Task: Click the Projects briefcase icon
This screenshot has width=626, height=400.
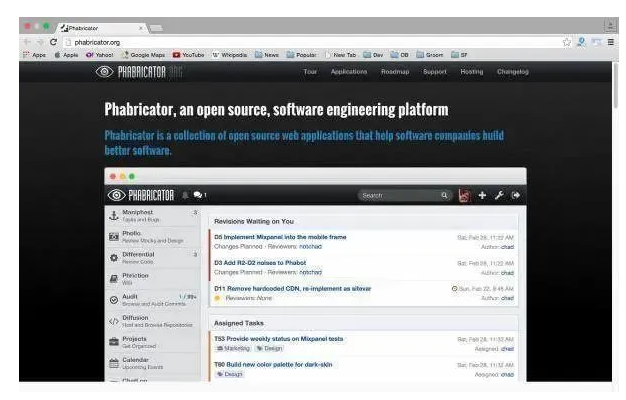Action: [x=114, y=342]
